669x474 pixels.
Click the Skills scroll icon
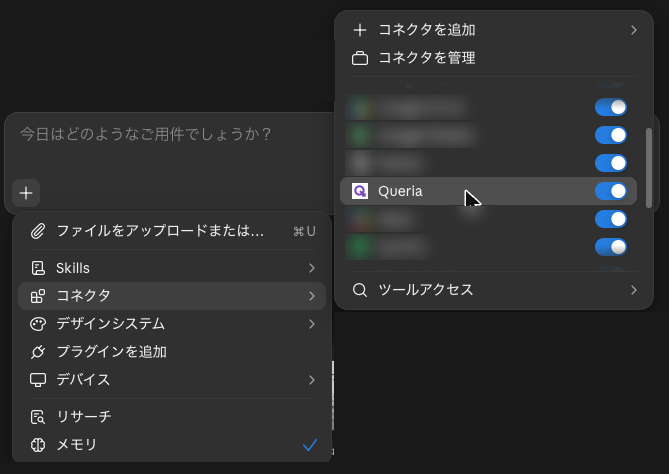38,268
